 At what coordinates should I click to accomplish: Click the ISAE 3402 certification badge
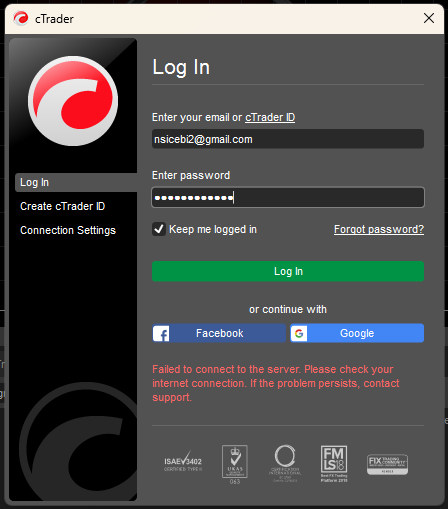[x=183, y=462]
